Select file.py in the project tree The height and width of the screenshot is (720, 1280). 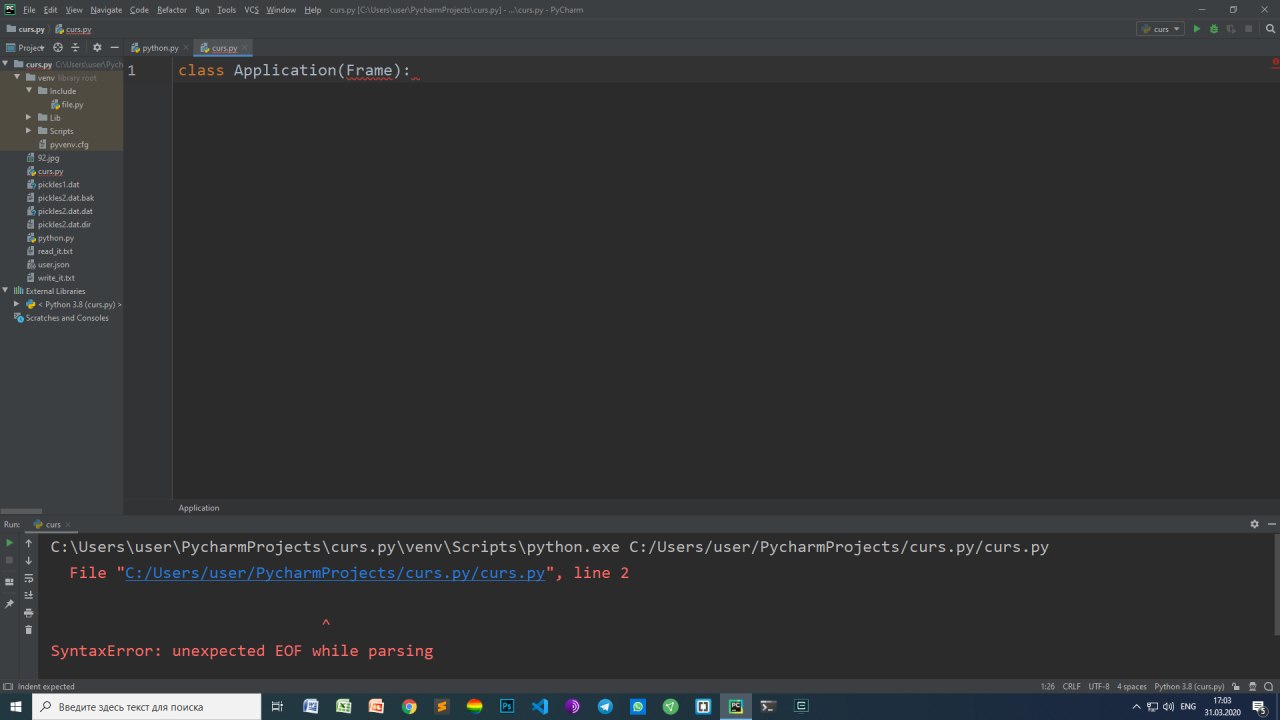pyautogui.click(x=66, y=104)
